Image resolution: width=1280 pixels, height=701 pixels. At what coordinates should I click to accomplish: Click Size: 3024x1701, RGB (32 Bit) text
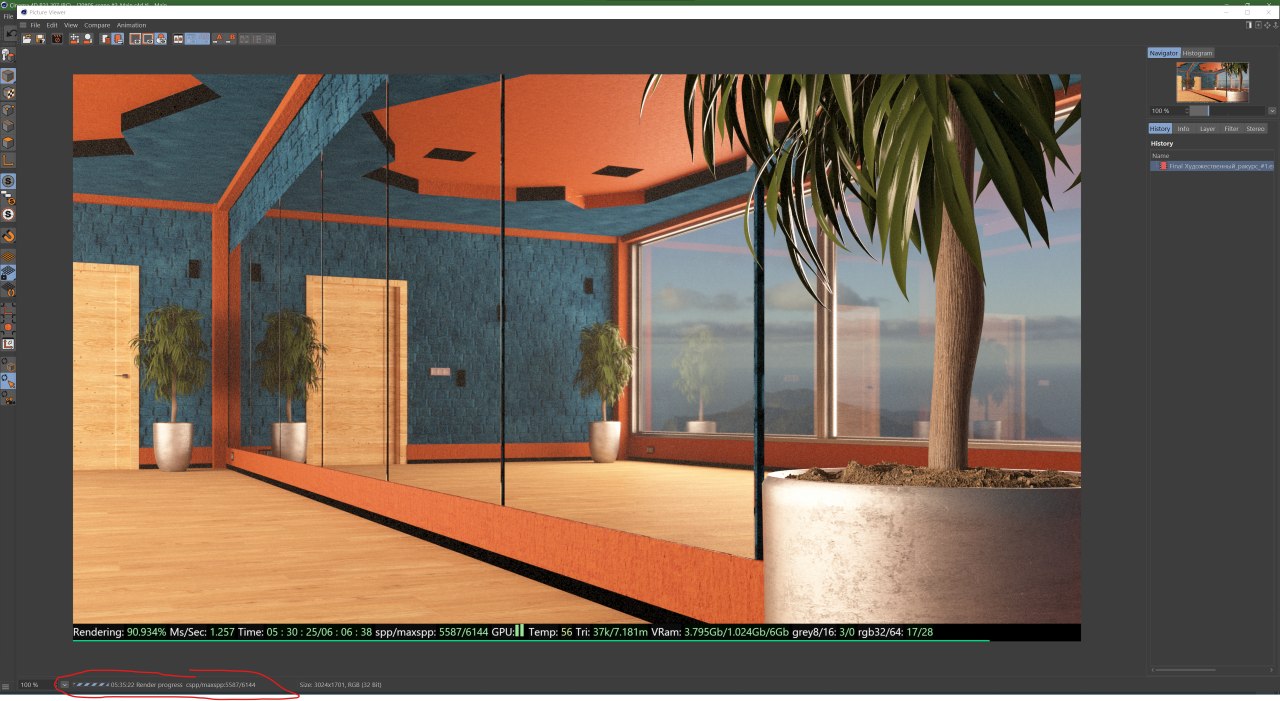point(341,685)
